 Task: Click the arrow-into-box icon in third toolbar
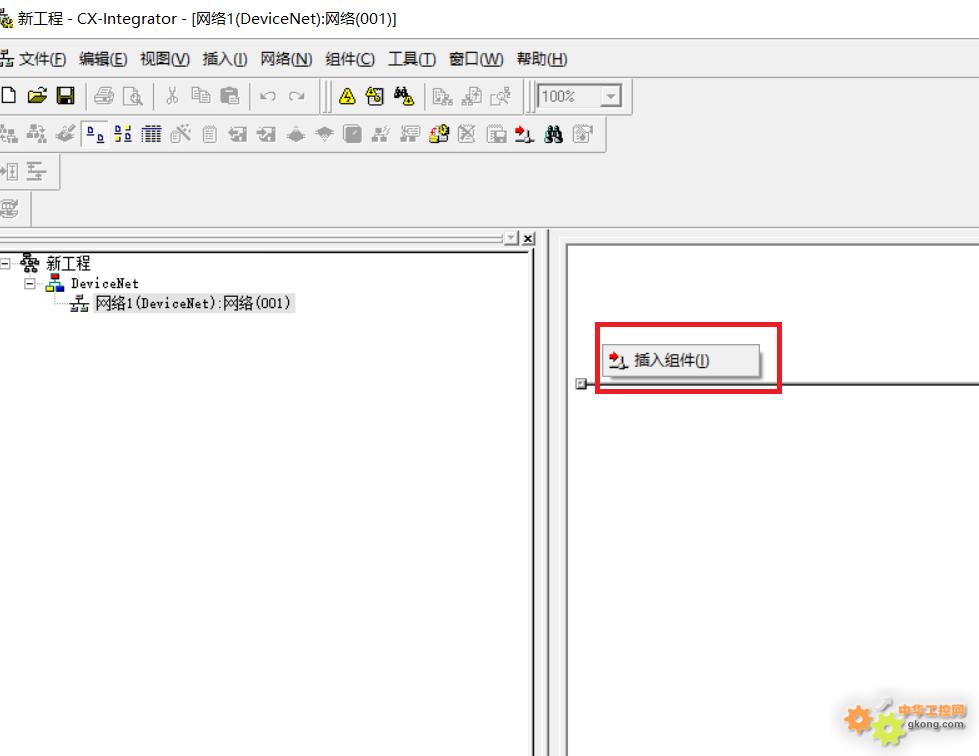tap(9, 171)
